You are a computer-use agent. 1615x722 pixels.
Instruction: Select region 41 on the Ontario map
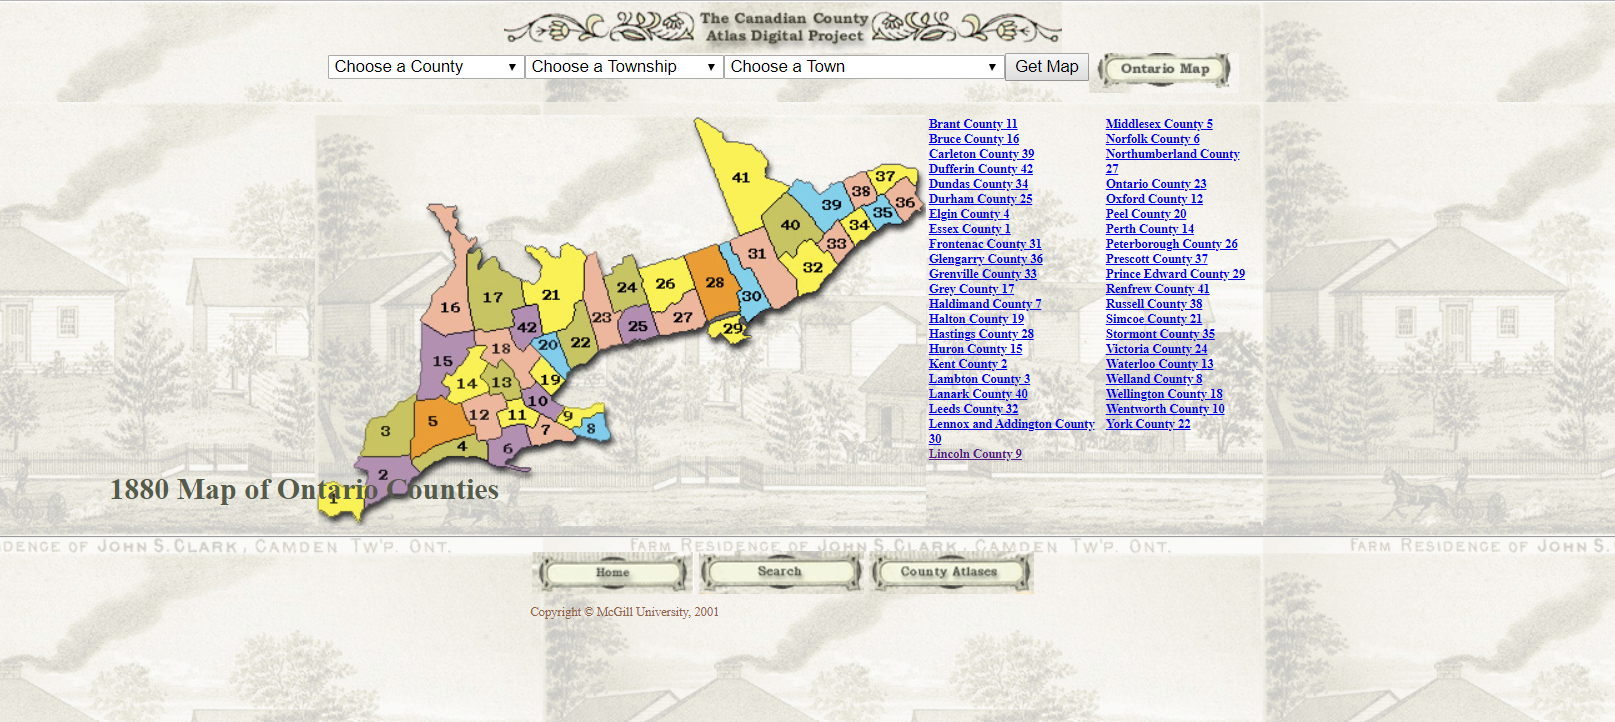pyautogui.click(x=741, y=178)
